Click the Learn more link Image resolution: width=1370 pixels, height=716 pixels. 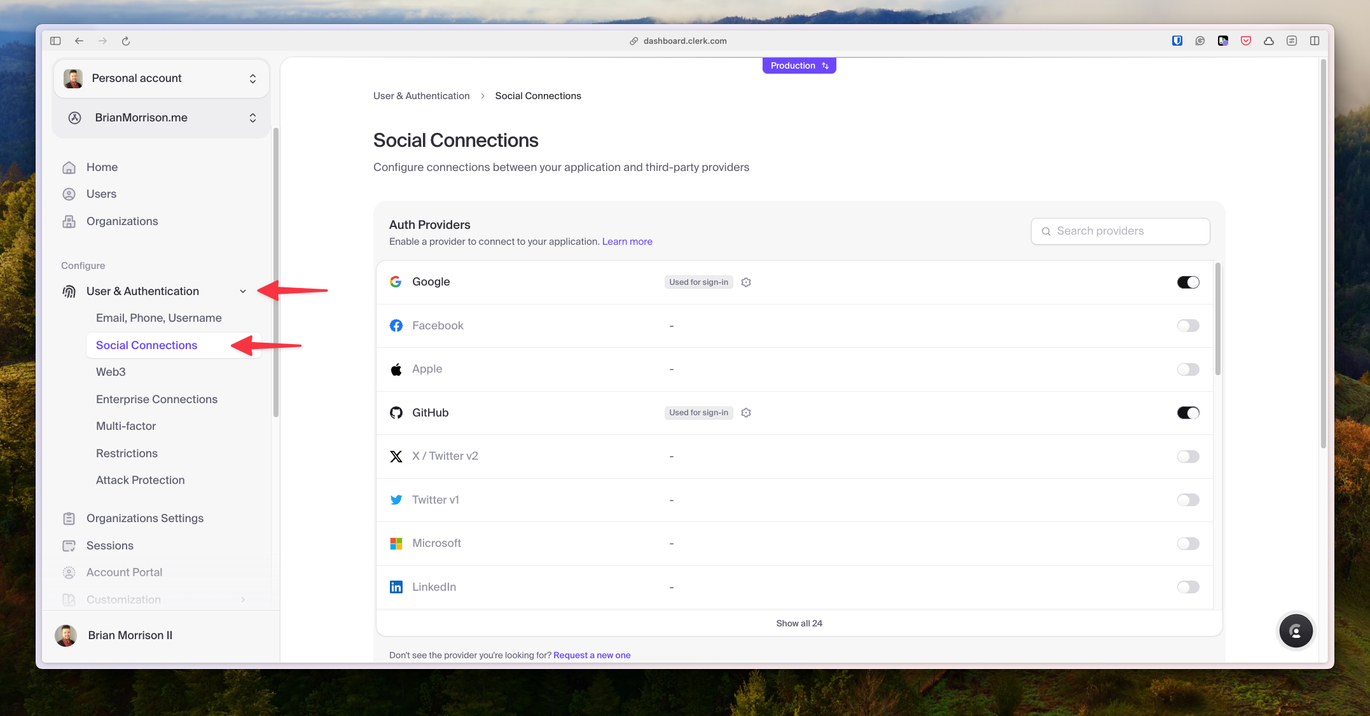coord(627,242)
